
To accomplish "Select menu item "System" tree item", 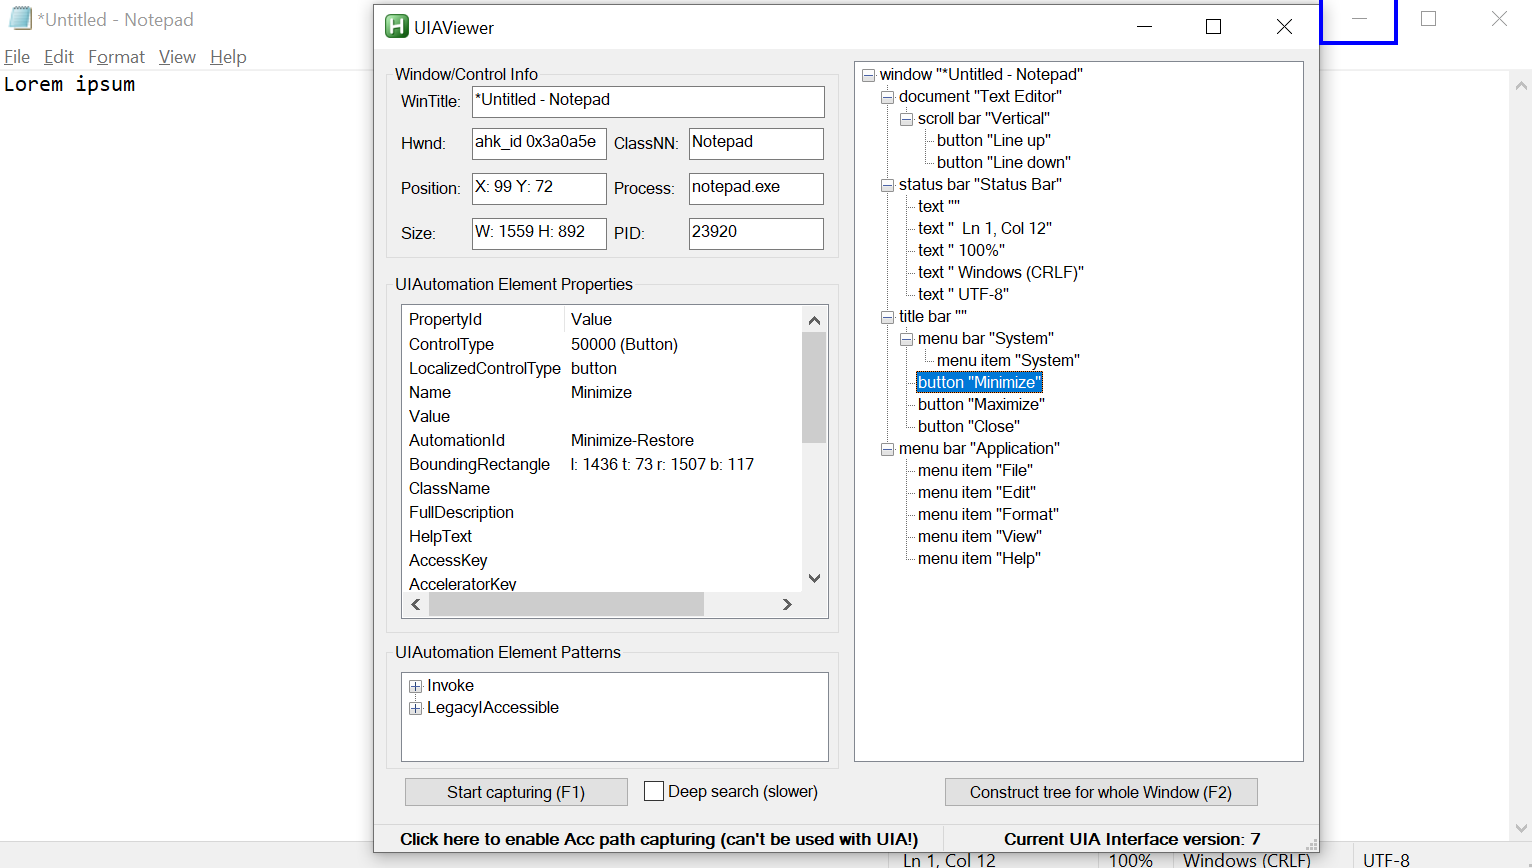I will [x=1008, y=360].
